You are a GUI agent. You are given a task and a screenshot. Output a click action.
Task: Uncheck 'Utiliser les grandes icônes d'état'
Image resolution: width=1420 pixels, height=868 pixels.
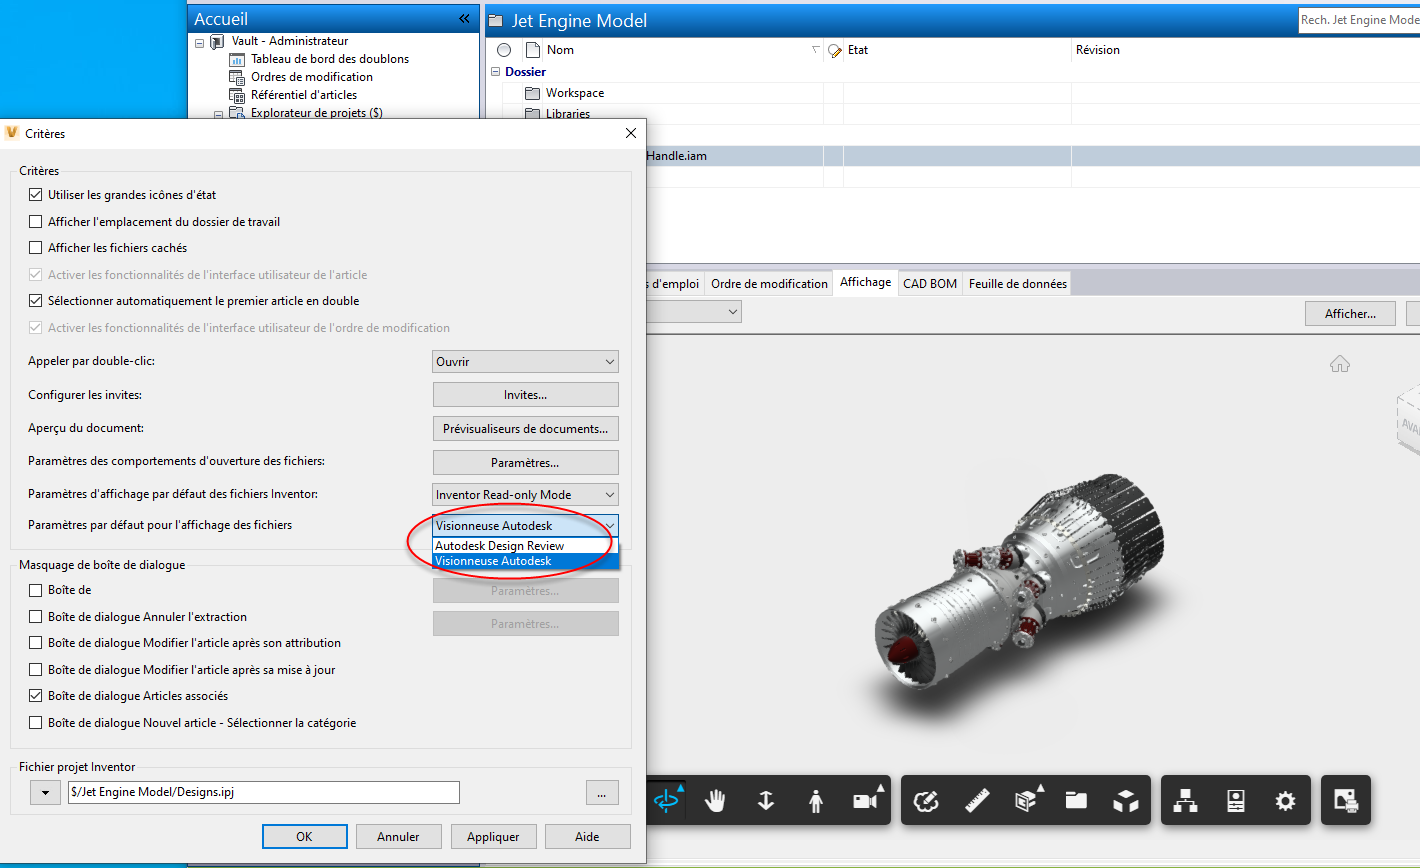pos(36,194)
